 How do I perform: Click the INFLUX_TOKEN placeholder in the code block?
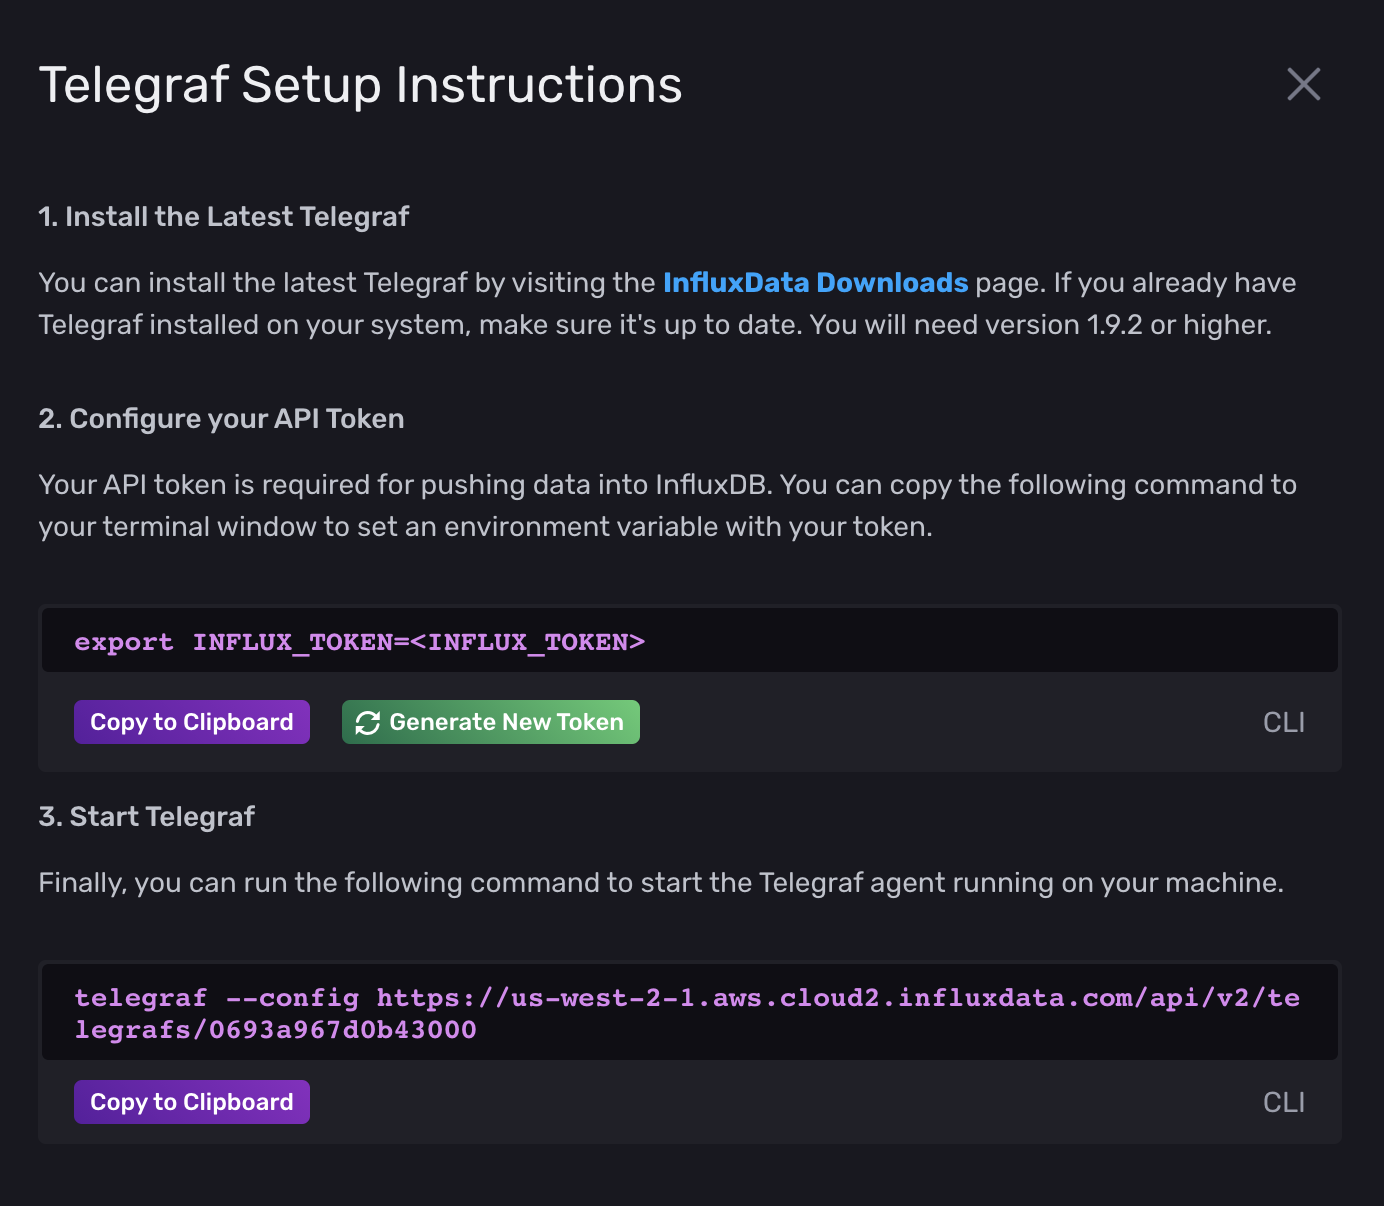[531, 641]
